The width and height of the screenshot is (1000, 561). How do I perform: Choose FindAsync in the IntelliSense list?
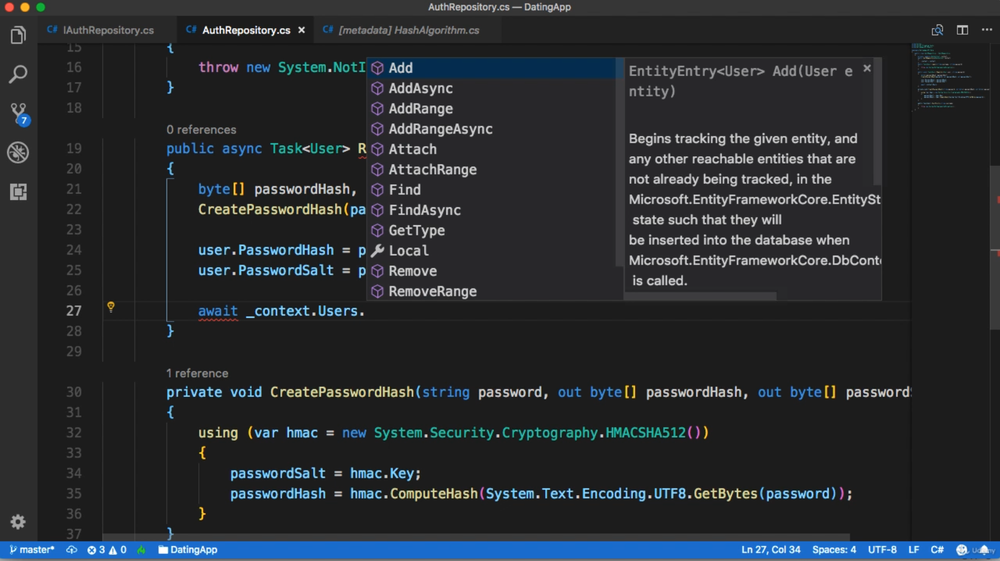pos(424,210)
